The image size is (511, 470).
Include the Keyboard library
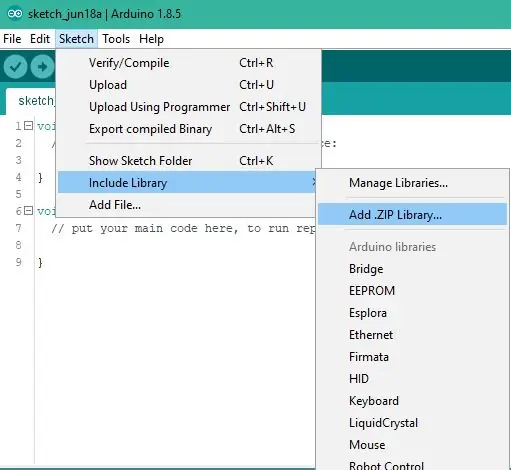point(412,401)
